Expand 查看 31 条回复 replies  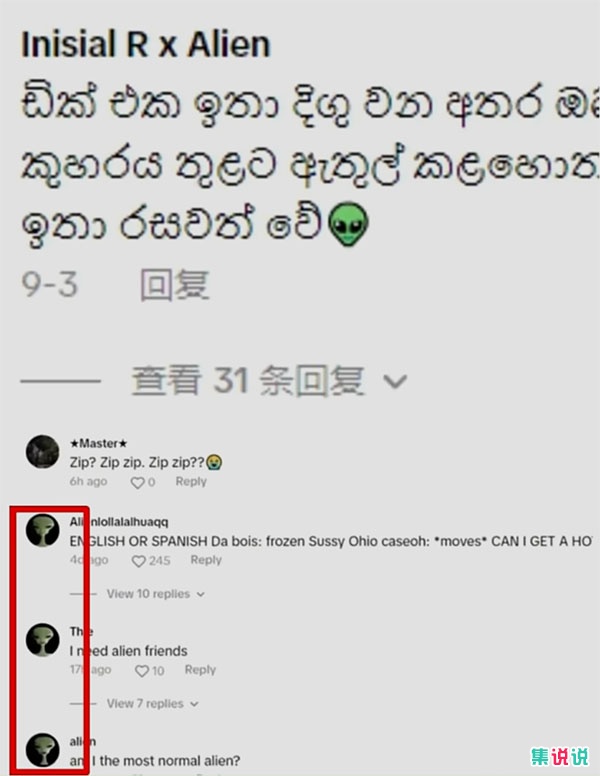pyautogui.click(x=248, y=381)
